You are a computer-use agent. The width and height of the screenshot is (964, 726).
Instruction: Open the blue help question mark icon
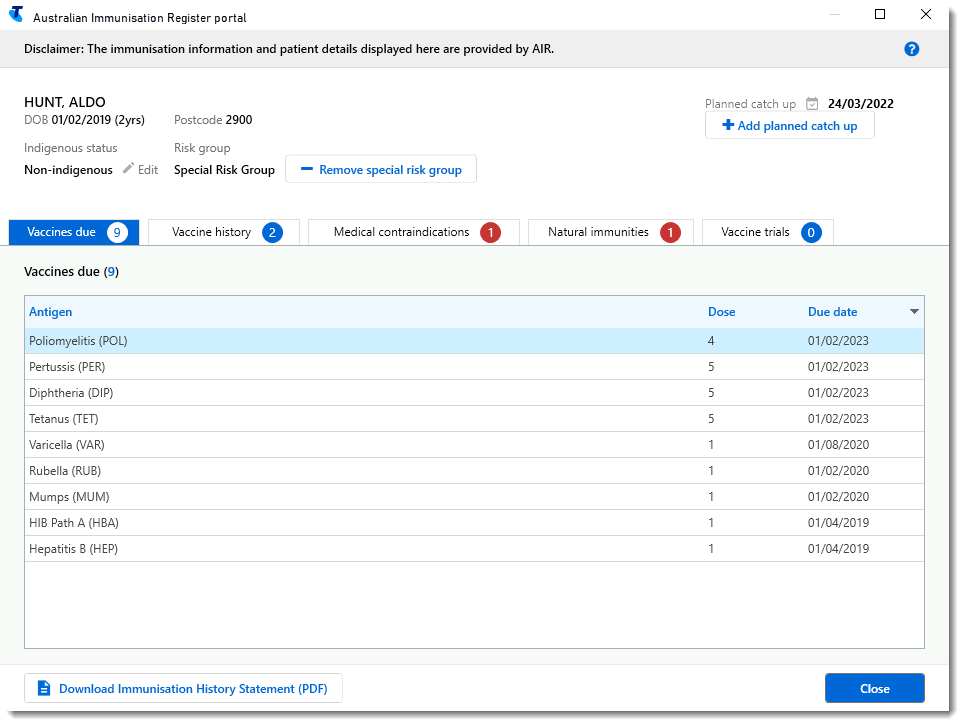click(911, 49)
